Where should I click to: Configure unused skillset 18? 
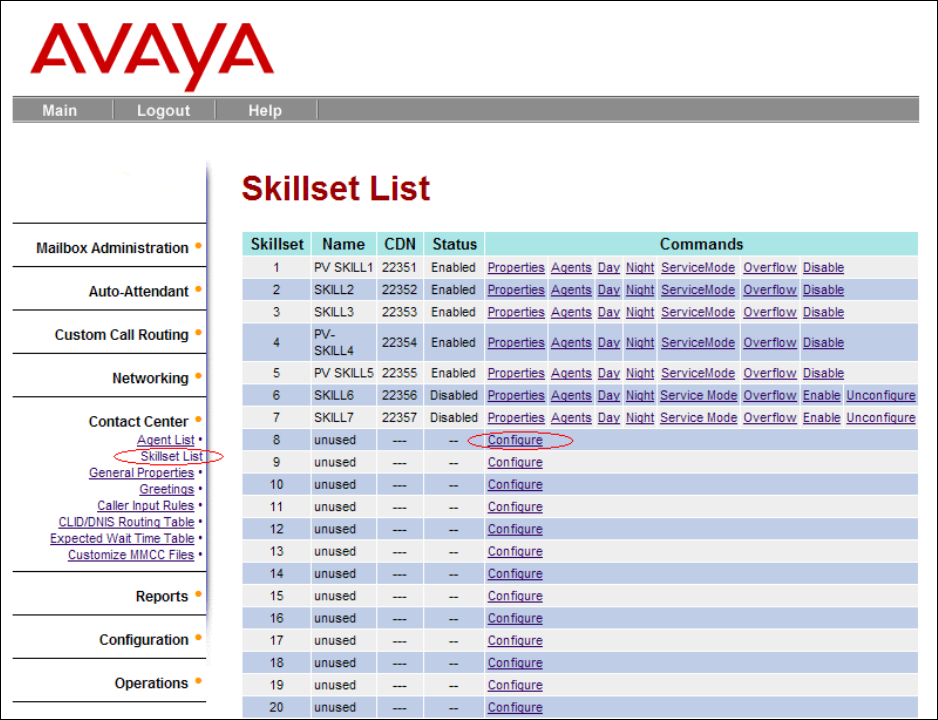point(515,663)
